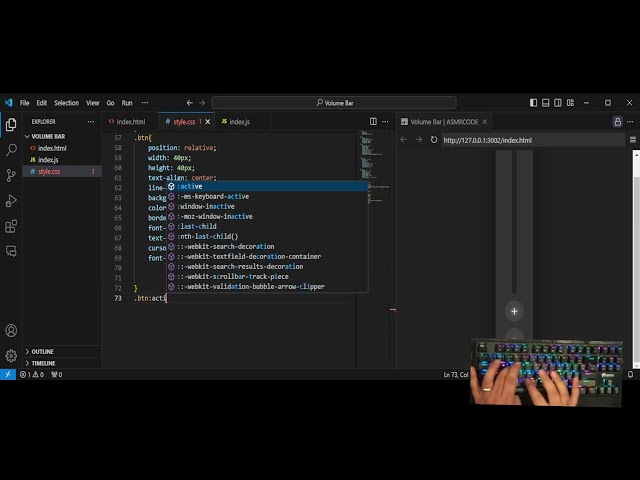The image size is (640, 480).
Task: Open the Go menu
Action: 110,103
